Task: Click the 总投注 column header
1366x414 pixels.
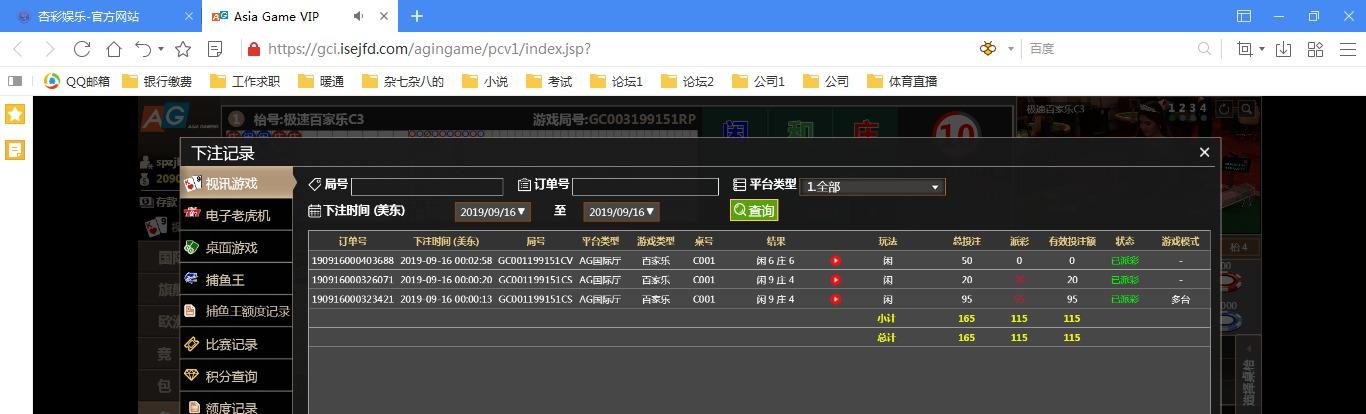Action: (966, 241)
